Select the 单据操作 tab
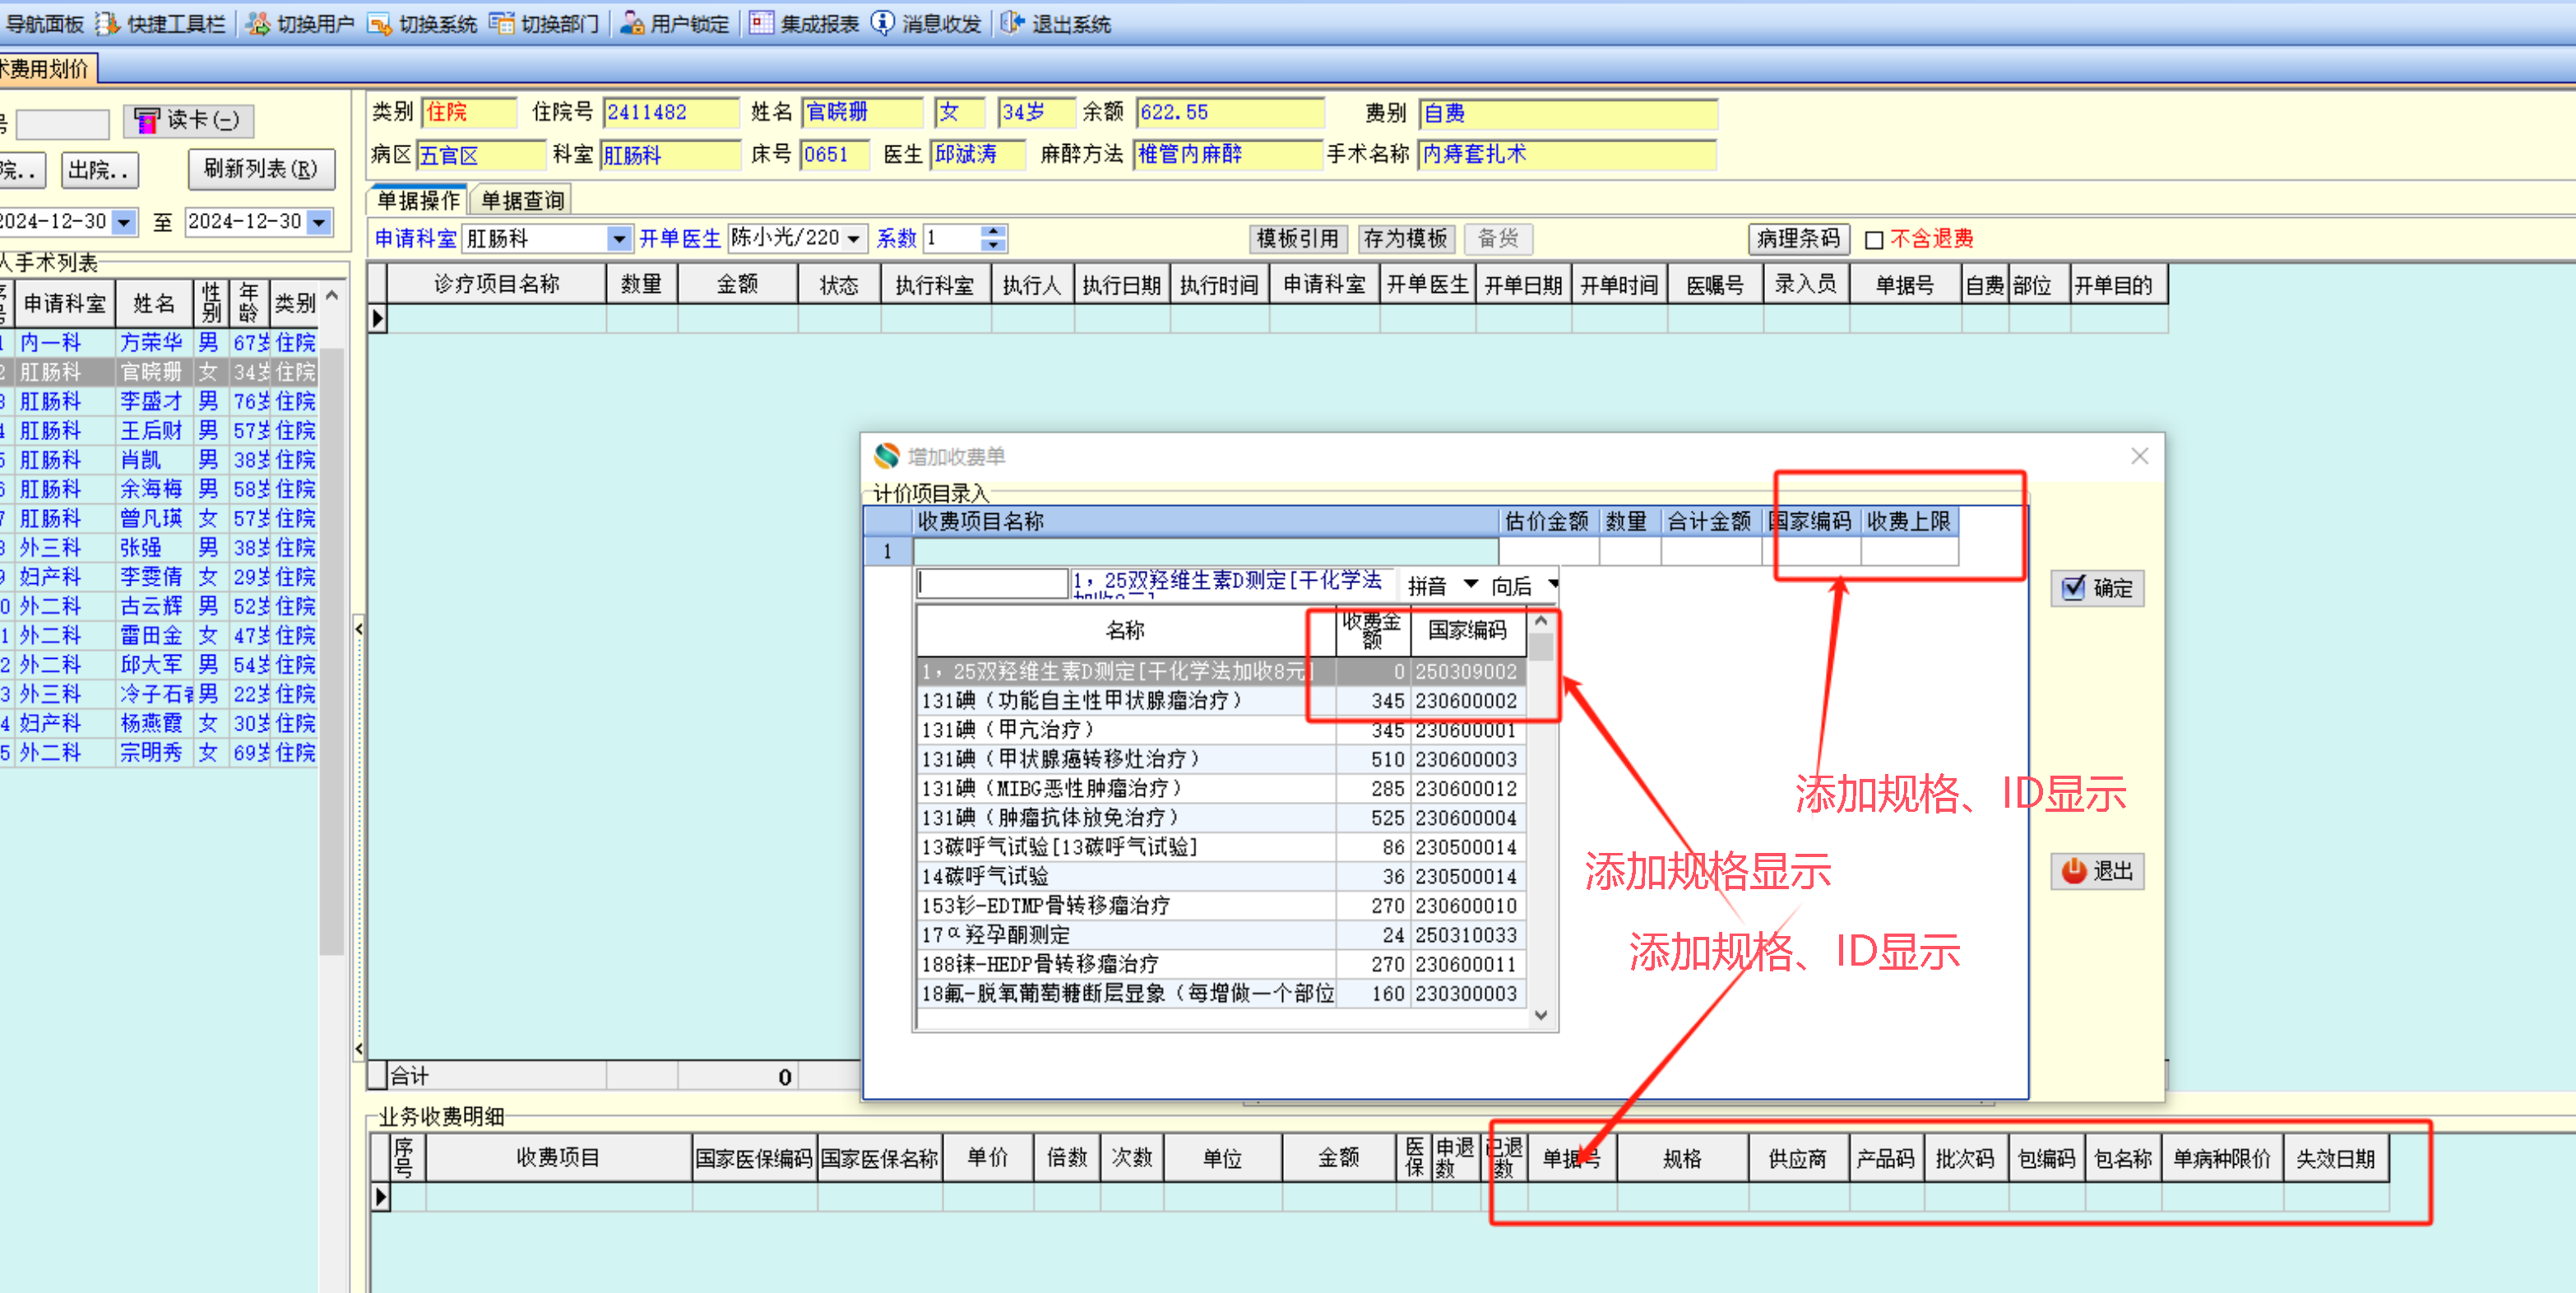 (x=418, y=201)
